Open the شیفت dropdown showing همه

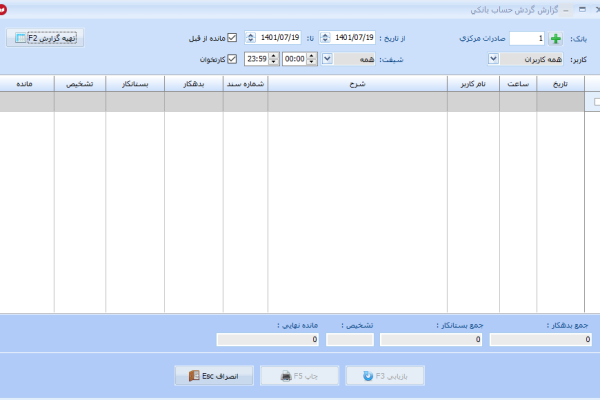click(327, 59)
